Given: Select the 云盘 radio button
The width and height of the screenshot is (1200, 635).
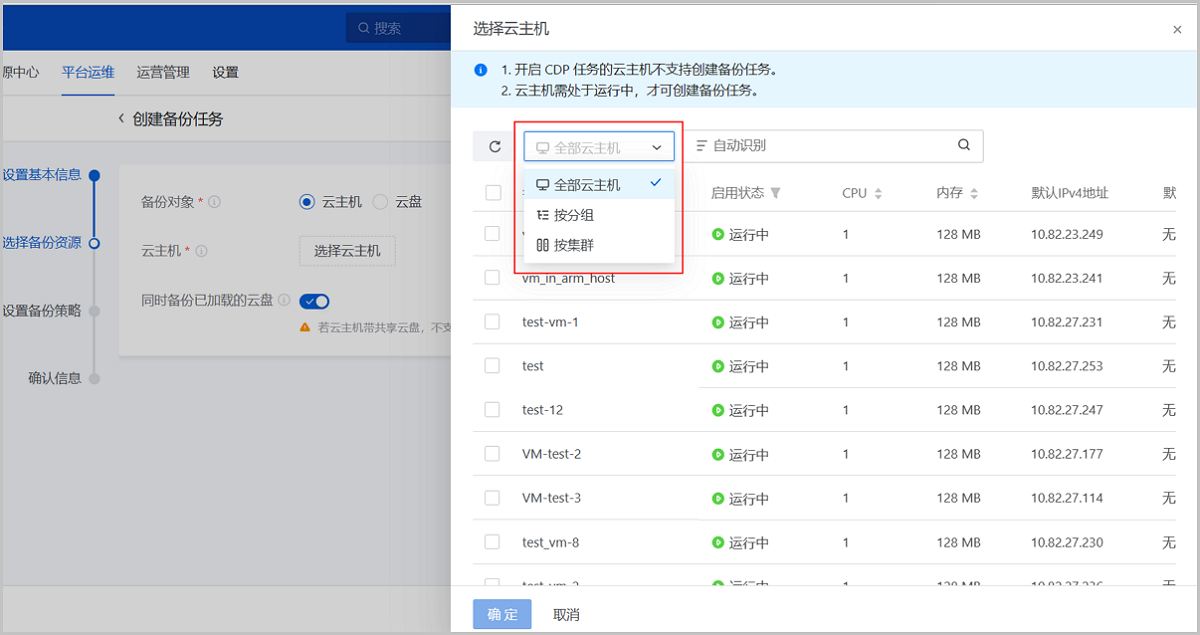Looking at the screenshot, I should [x=380, y=202].
